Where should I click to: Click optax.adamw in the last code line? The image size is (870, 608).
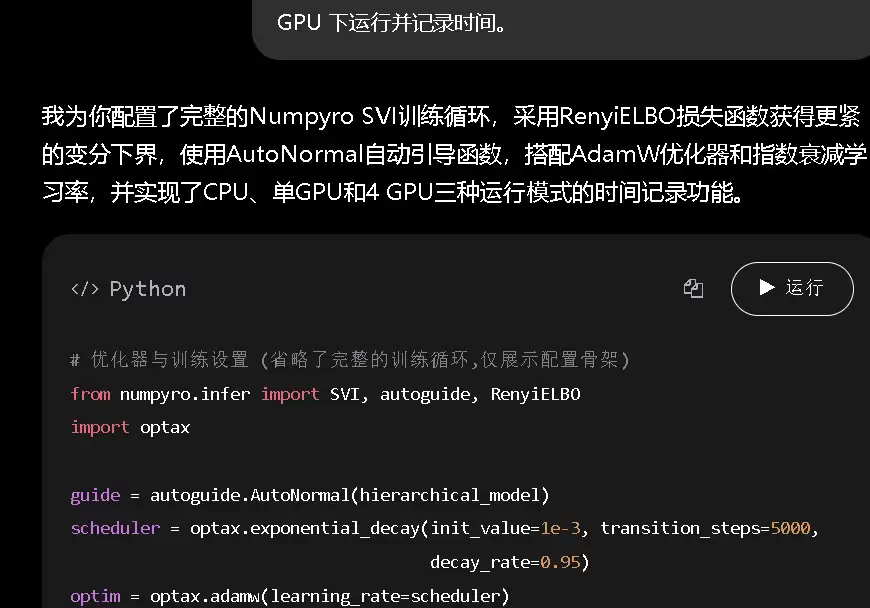(205, 596)
